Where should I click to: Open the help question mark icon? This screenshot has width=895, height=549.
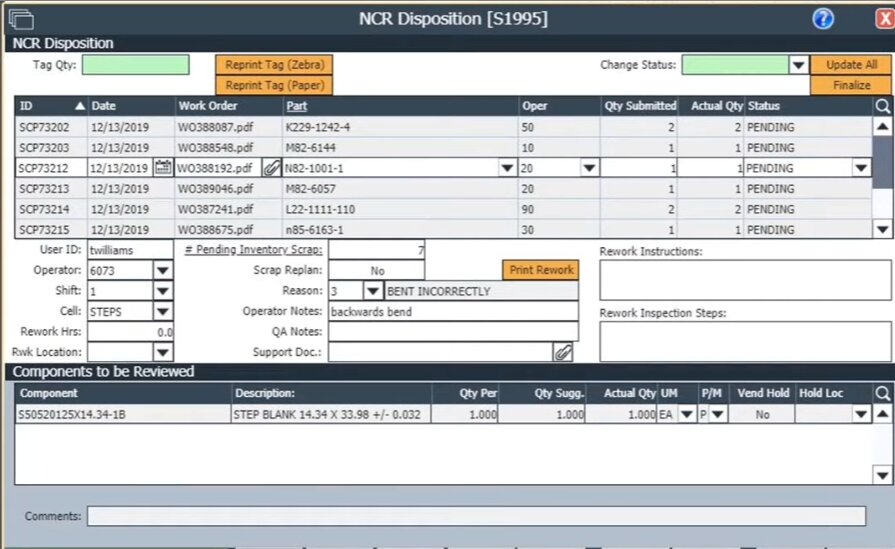click(823, 19)
